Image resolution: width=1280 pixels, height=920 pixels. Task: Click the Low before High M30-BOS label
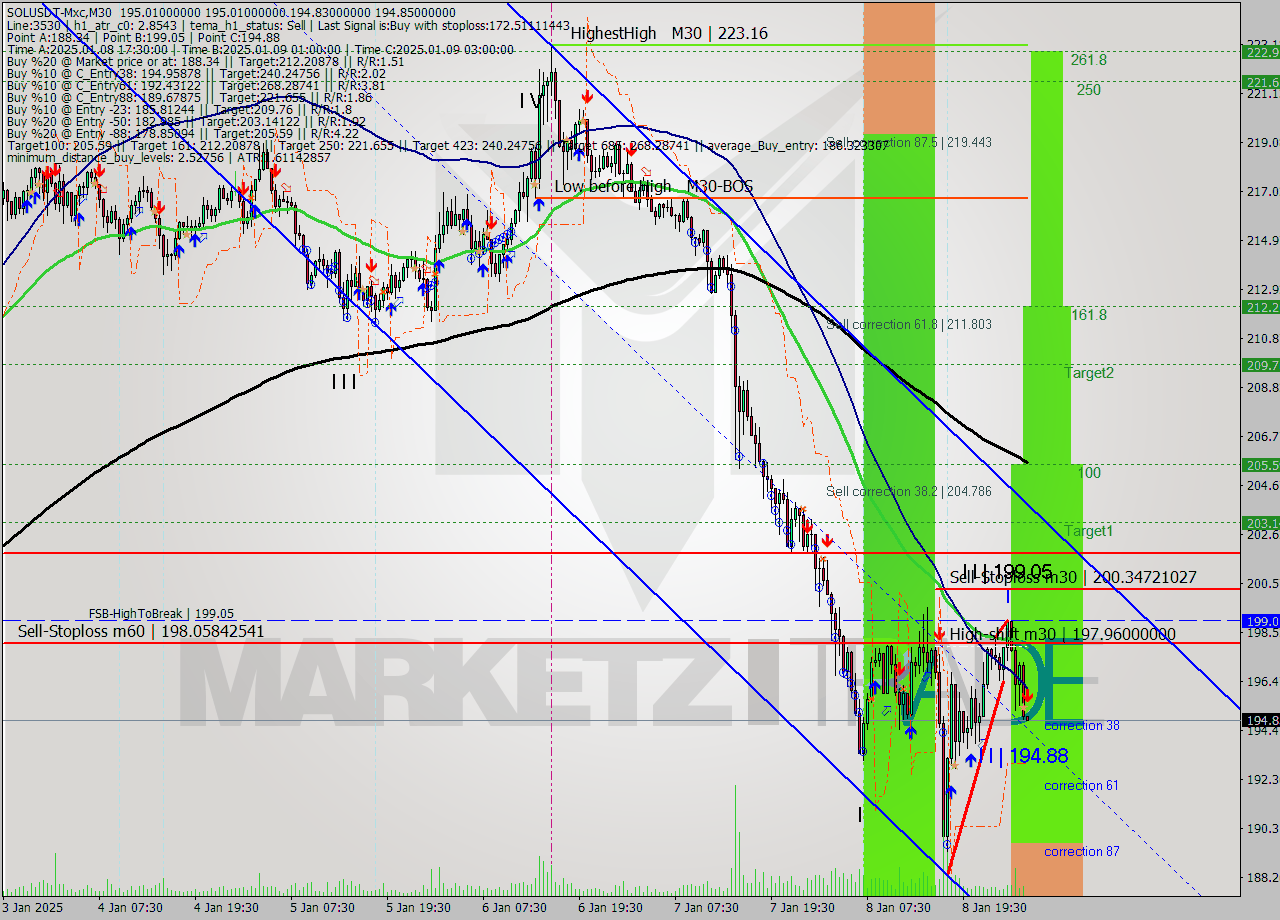click(x=654, y=187)
